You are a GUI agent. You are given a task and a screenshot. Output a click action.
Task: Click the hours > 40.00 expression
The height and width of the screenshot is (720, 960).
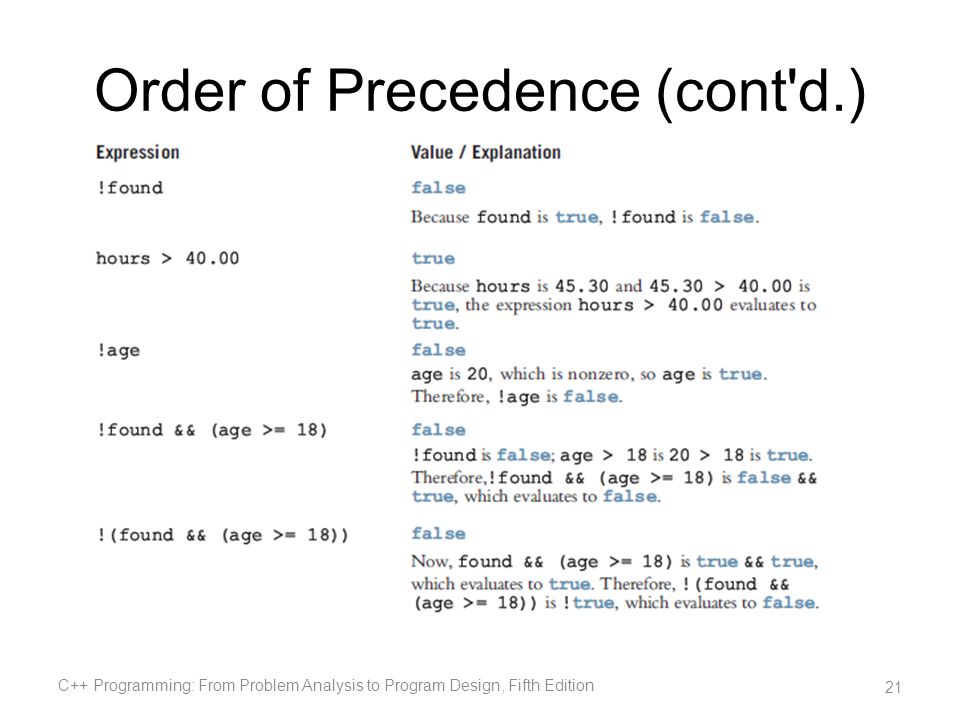tap(167, 258)
